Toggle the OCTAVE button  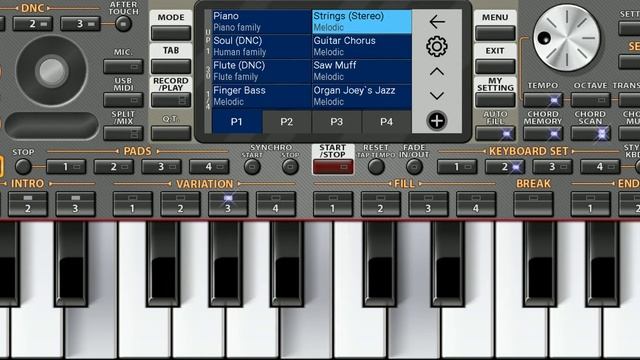[x=591, y=100]
